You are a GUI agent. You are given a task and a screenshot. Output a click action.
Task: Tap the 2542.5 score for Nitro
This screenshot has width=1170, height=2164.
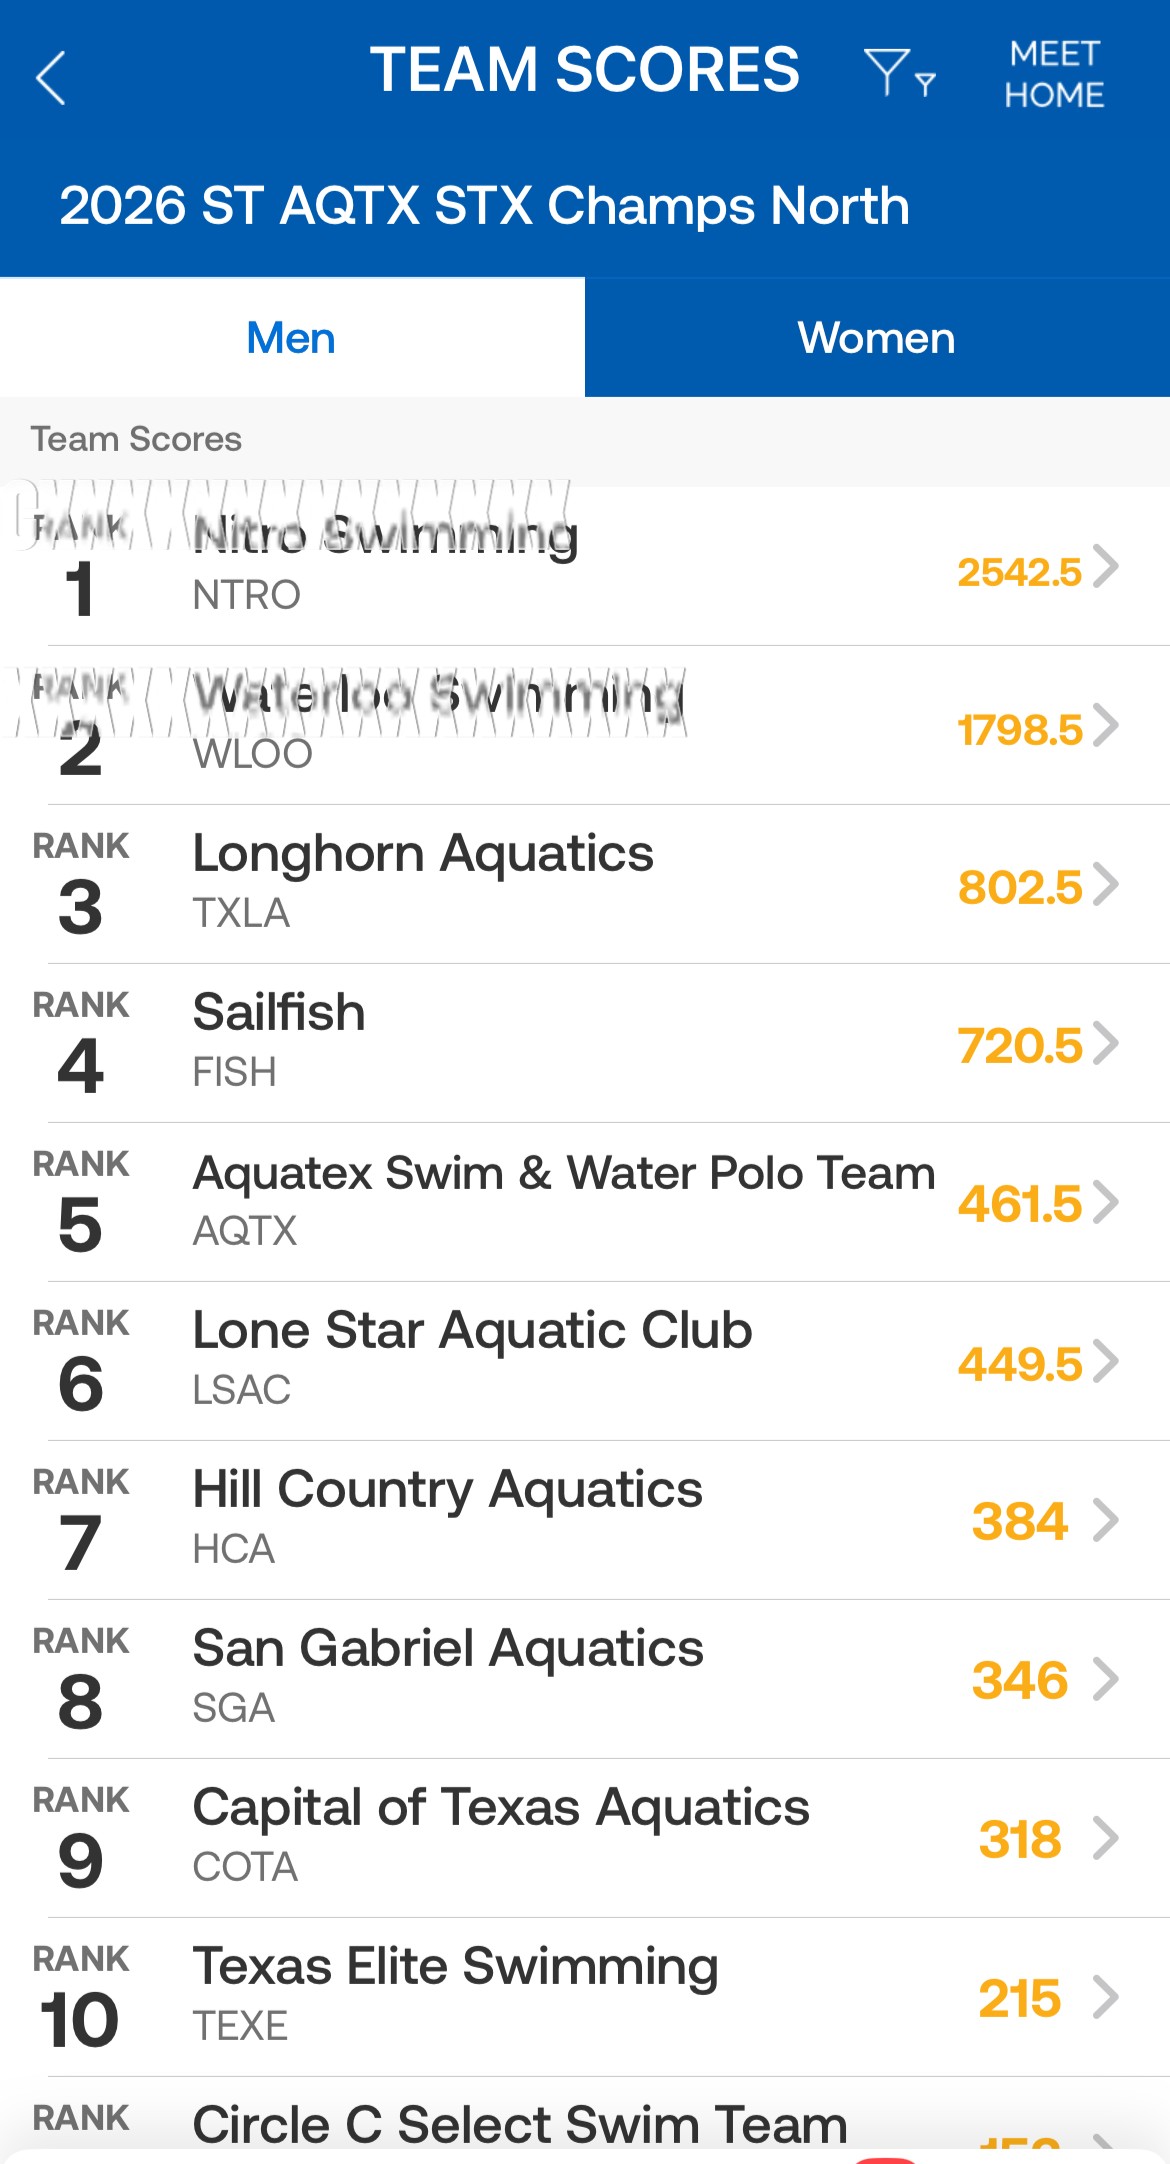pos(1019,572)
